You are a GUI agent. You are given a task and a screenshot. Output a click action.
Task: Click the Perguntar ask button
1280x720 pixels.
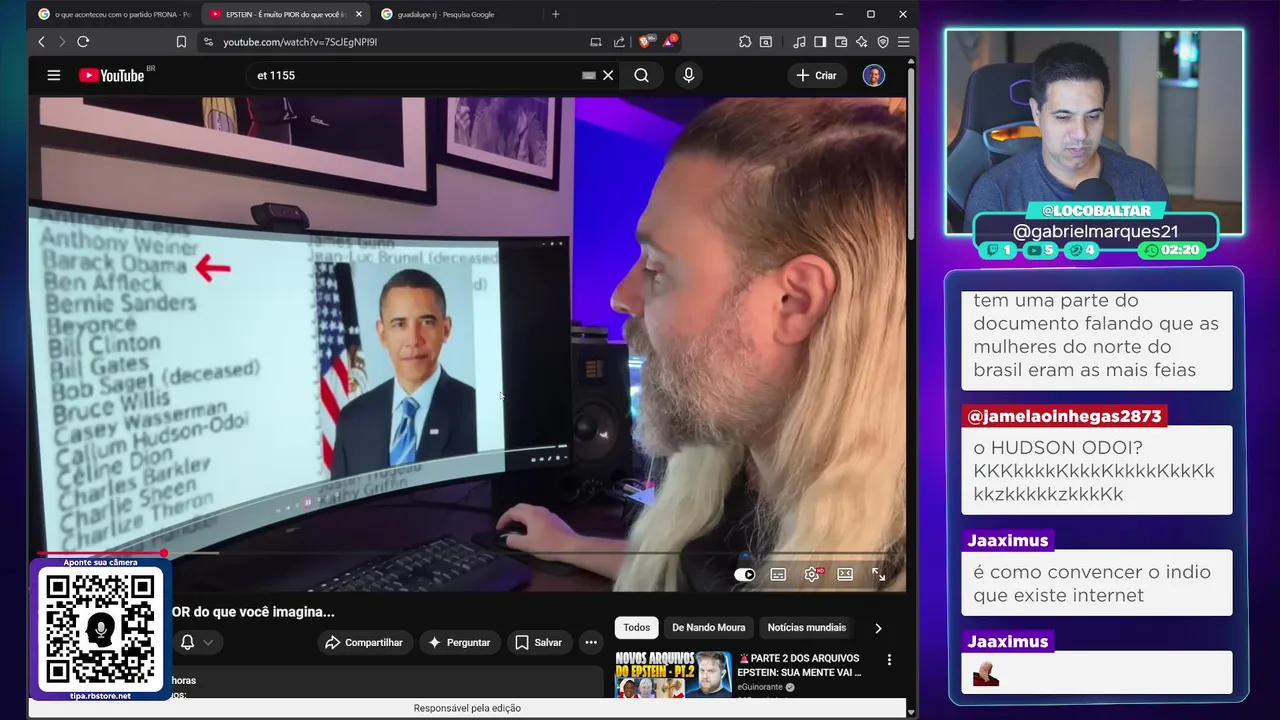459,642
